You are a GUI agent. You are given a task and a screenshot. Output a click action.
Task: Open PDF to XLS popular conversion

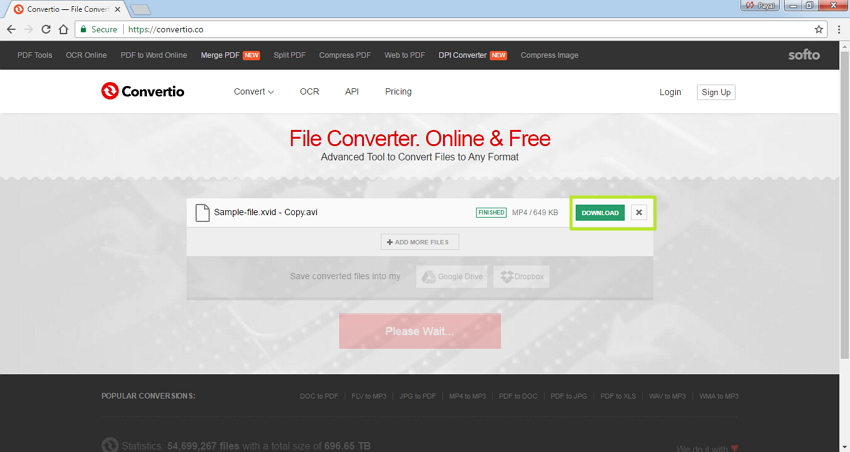pos(618,396)
